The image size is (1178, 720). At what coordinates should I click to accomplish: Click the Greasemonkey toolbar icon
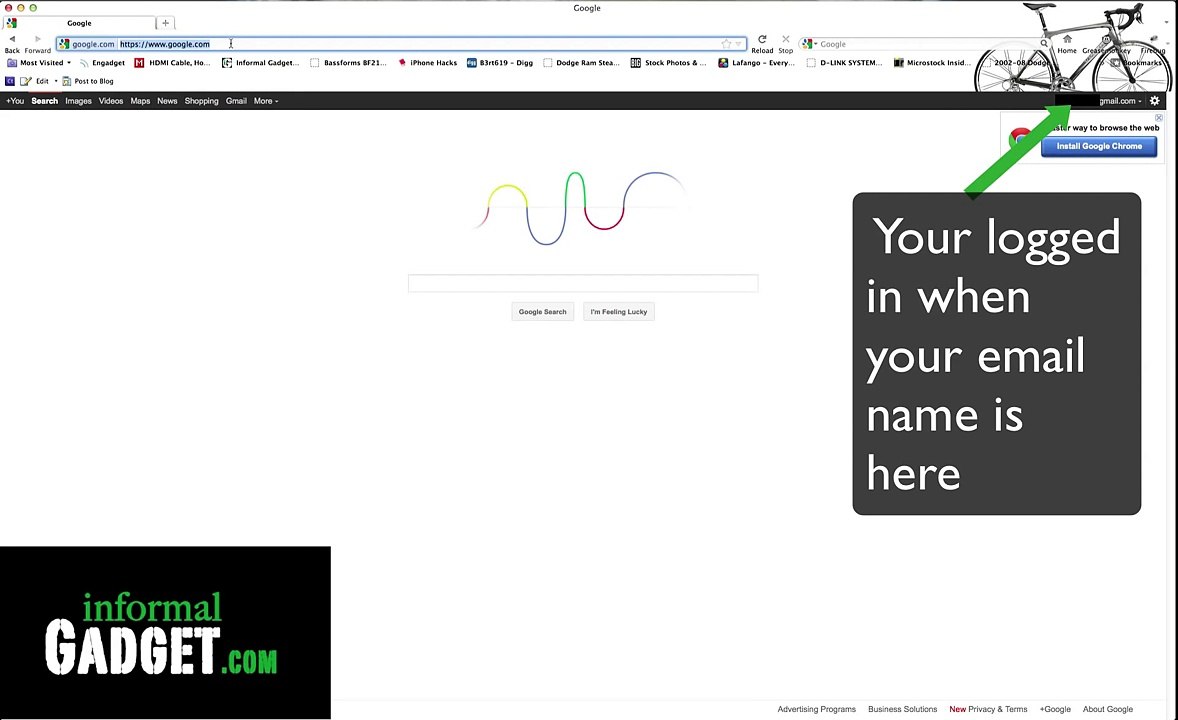(x=1106, y=39)
